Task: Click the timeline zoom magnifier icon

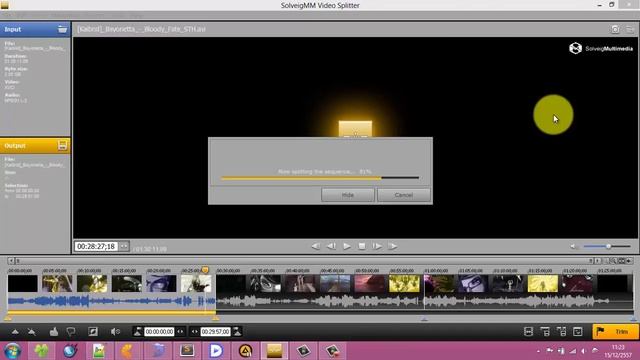Action: tap(613, 261)
